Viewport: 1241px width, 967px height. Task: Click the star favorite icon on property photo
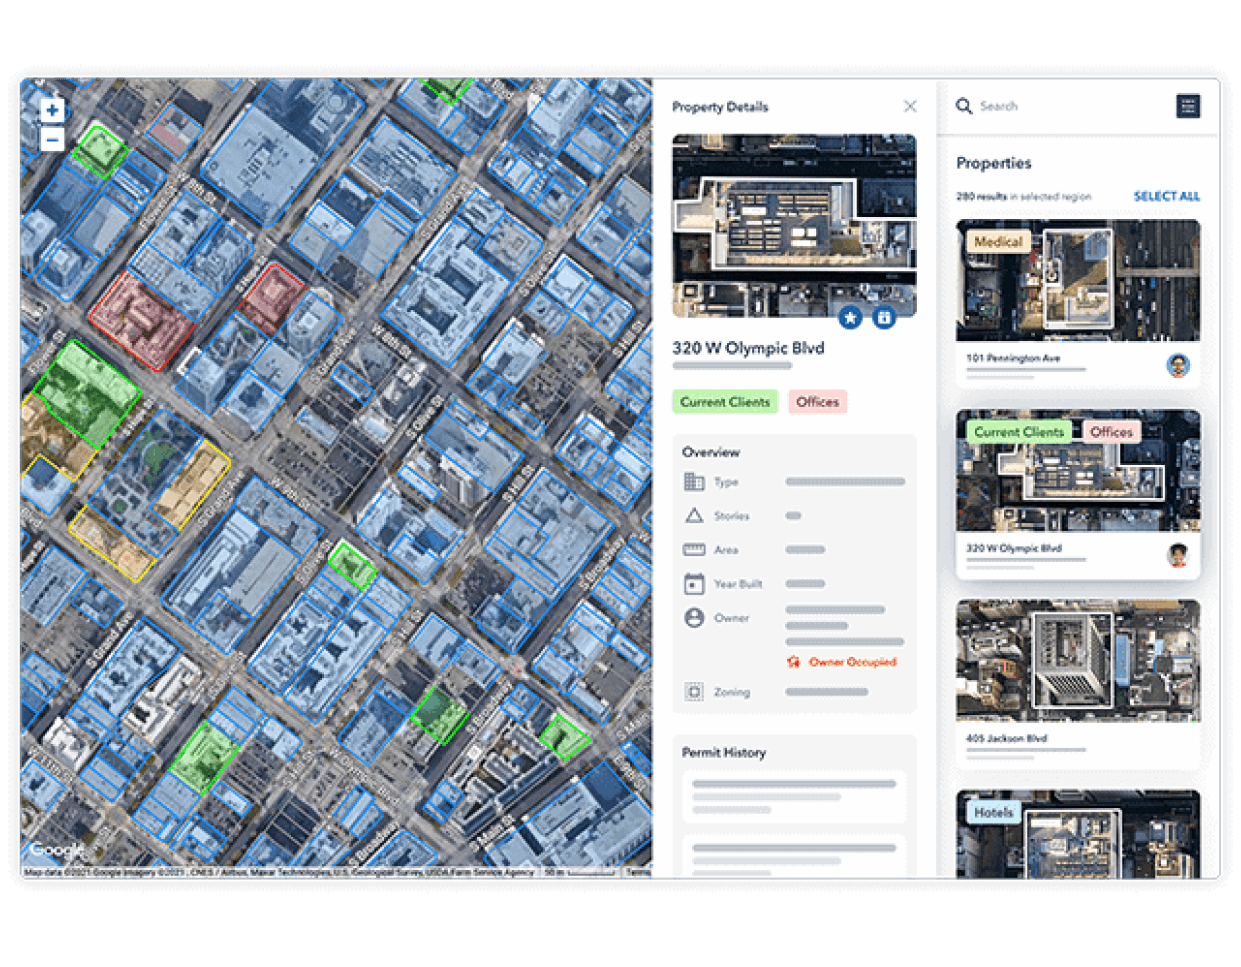point(850,317)
